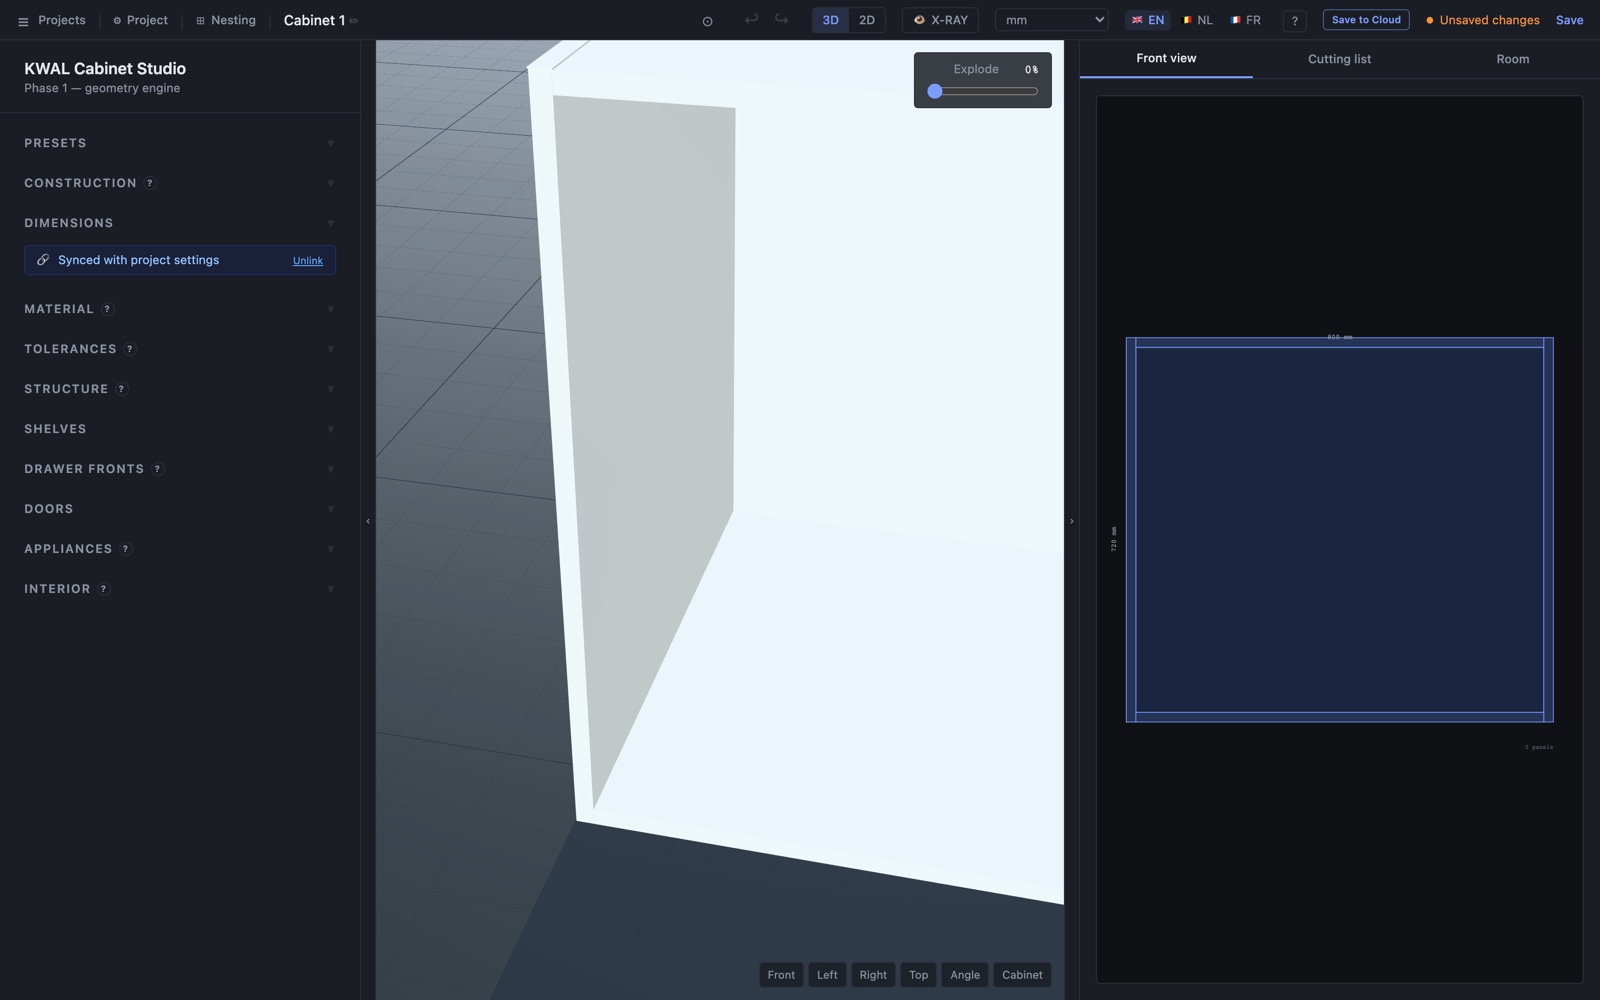
Task: Click the recenter view target icon
Action: tap(707, 21)
